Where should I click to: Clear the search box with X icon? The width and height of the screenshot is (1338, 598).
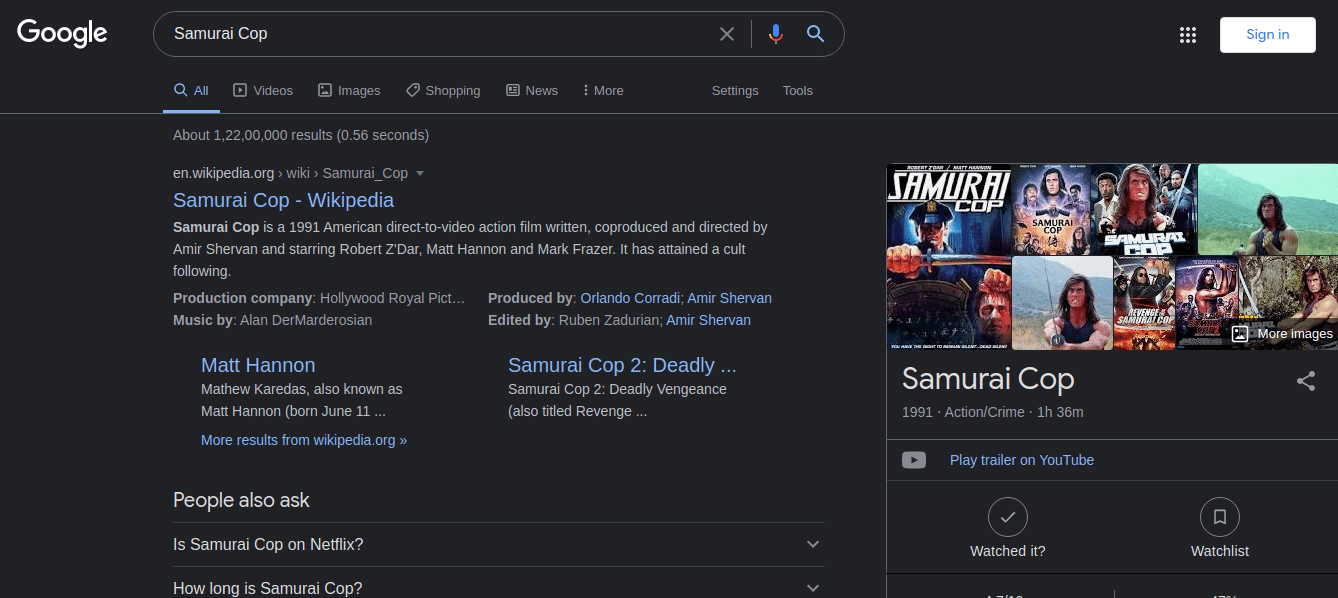coord(727,34)
